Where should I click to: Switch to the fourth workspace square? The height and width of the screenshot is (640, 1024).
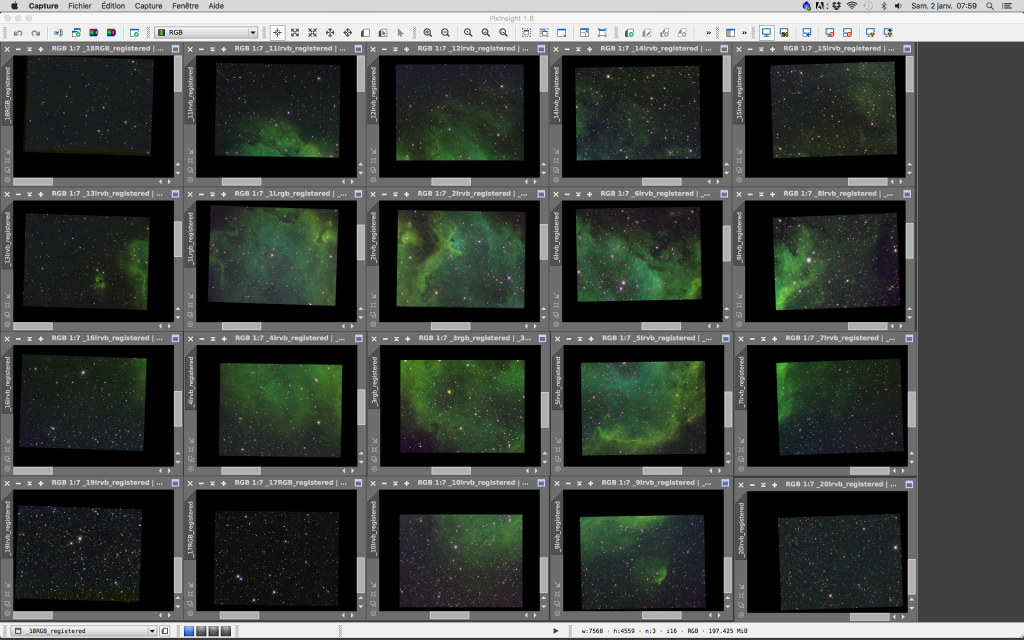coord(226,631)
